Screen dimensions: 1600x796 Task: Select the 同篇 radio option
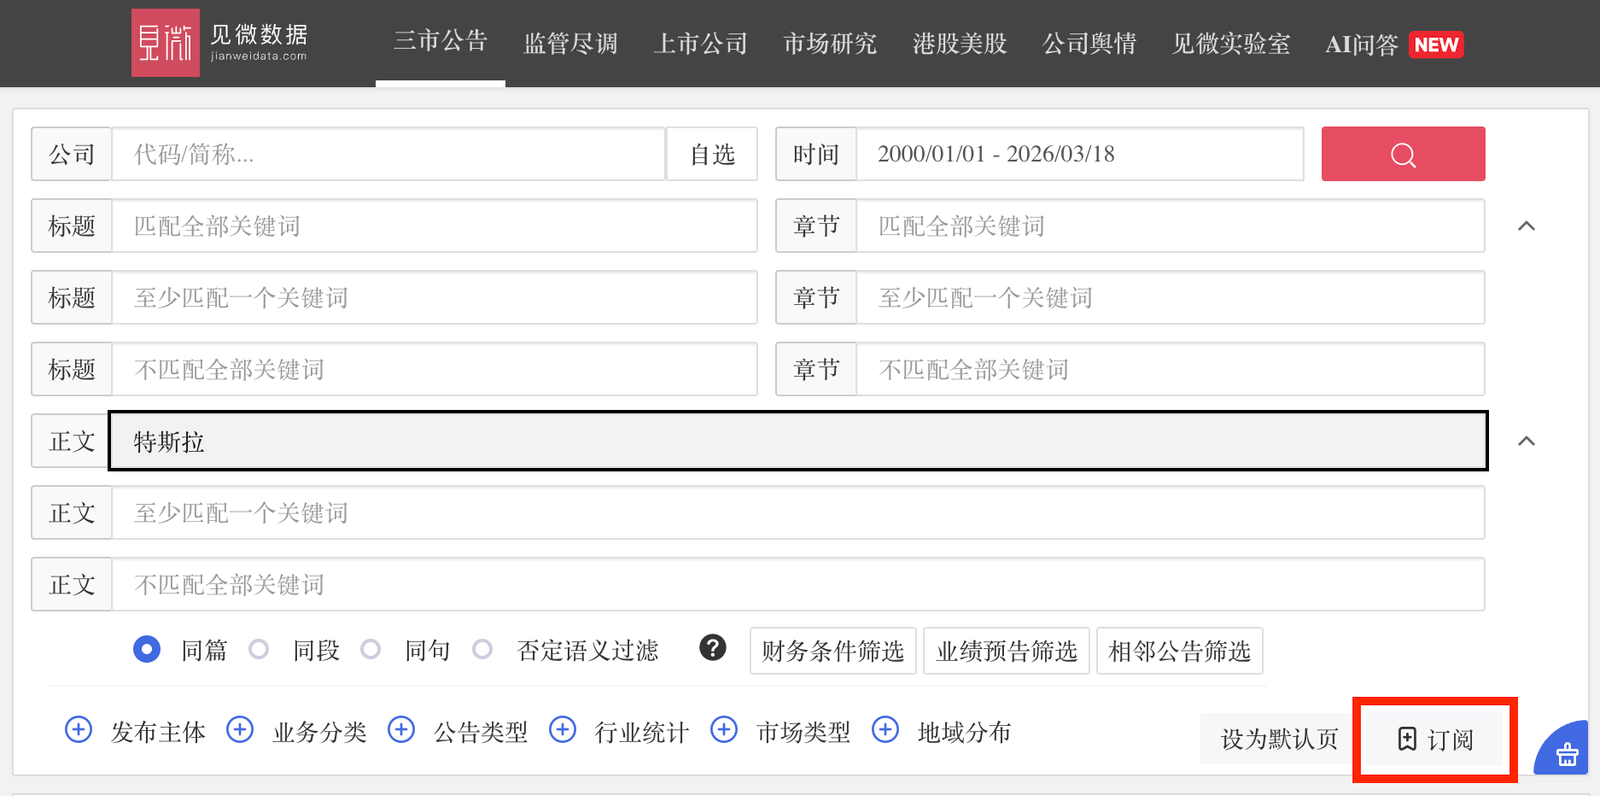click(146, 650)
